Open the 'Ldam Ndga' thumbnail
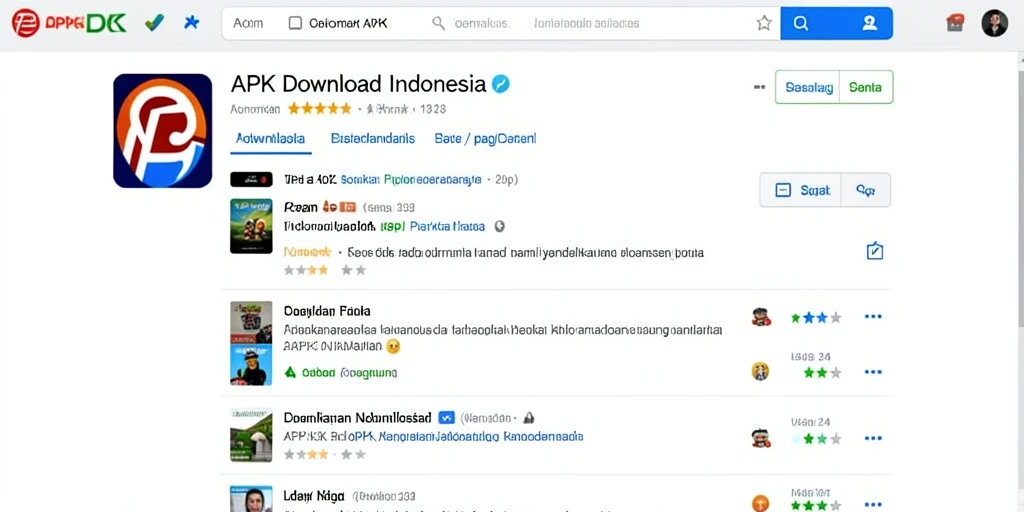 [251, 499]
